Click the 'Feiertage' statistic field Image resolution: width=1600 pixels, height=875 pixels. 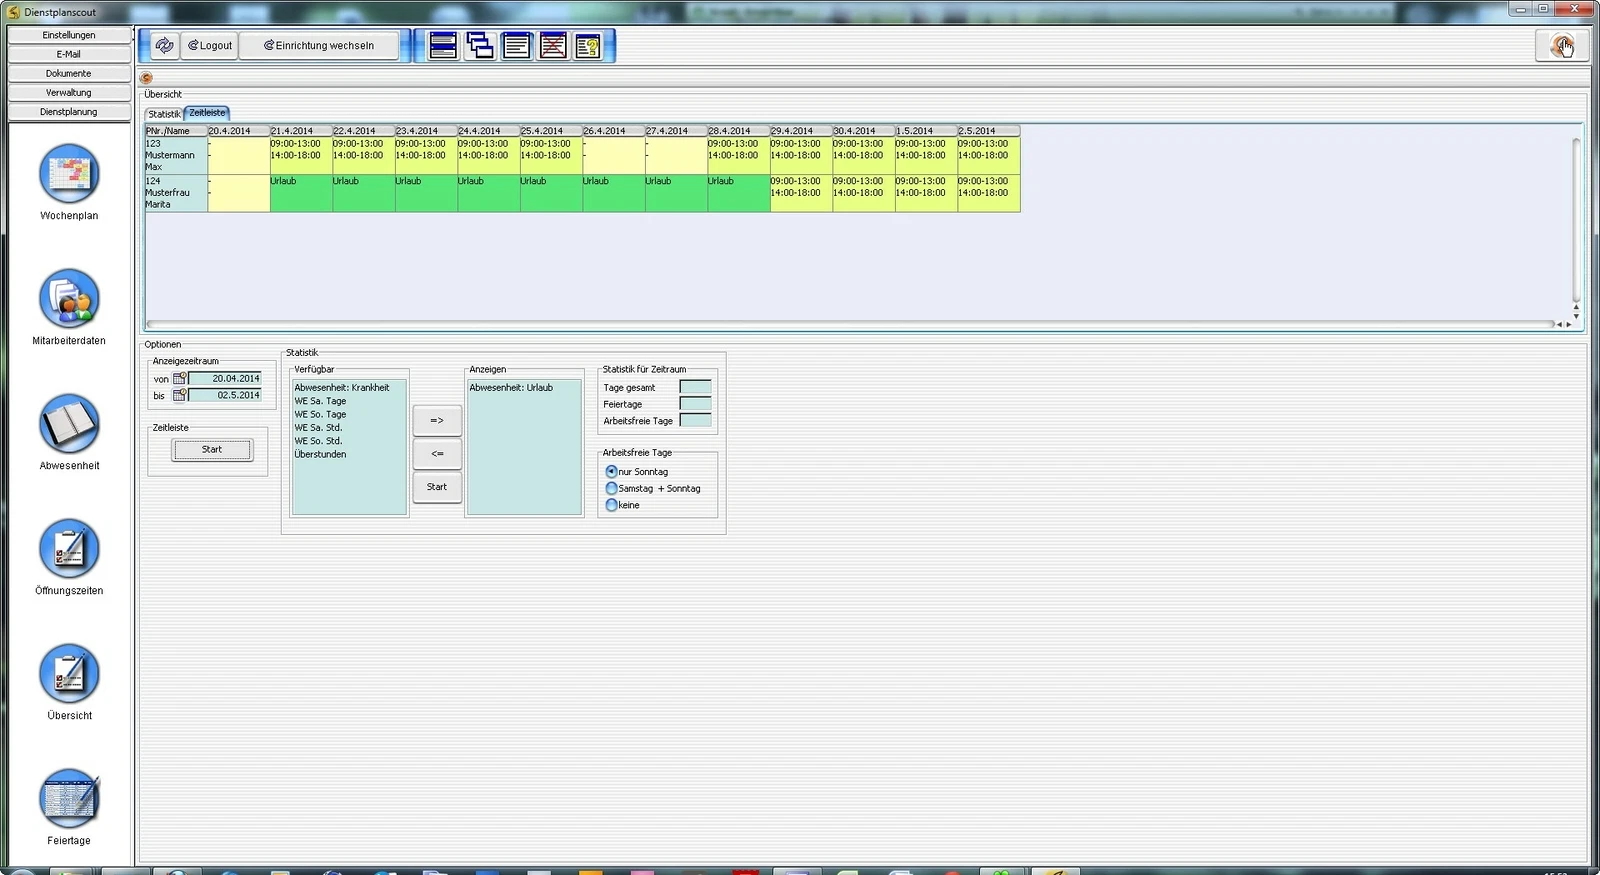tap(695, 404)
